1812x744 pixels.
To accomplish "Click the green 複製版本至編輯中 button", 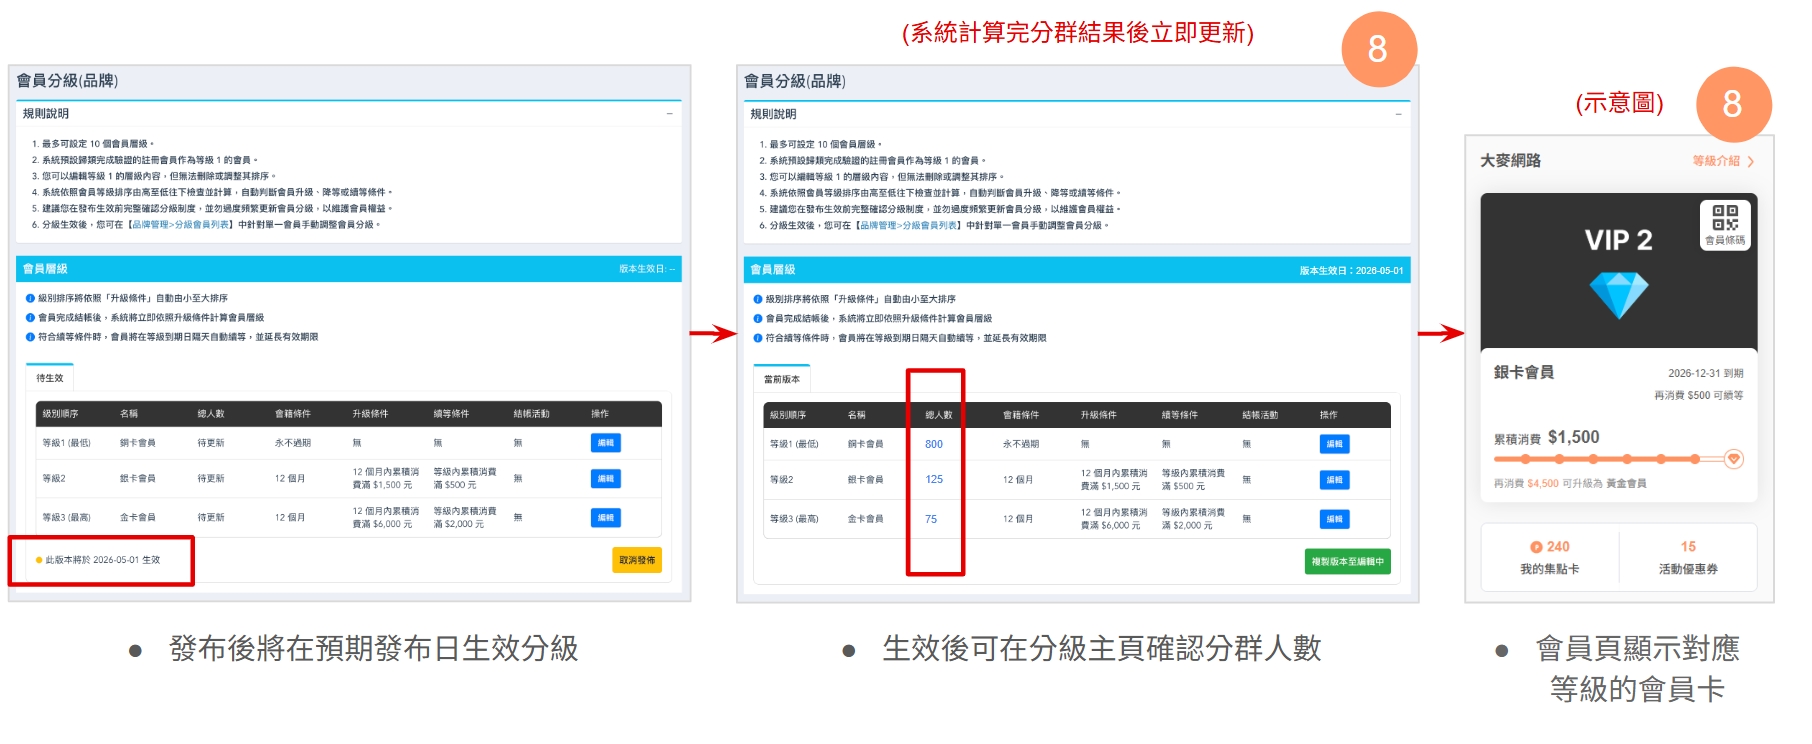I will tap(1347, 562).
